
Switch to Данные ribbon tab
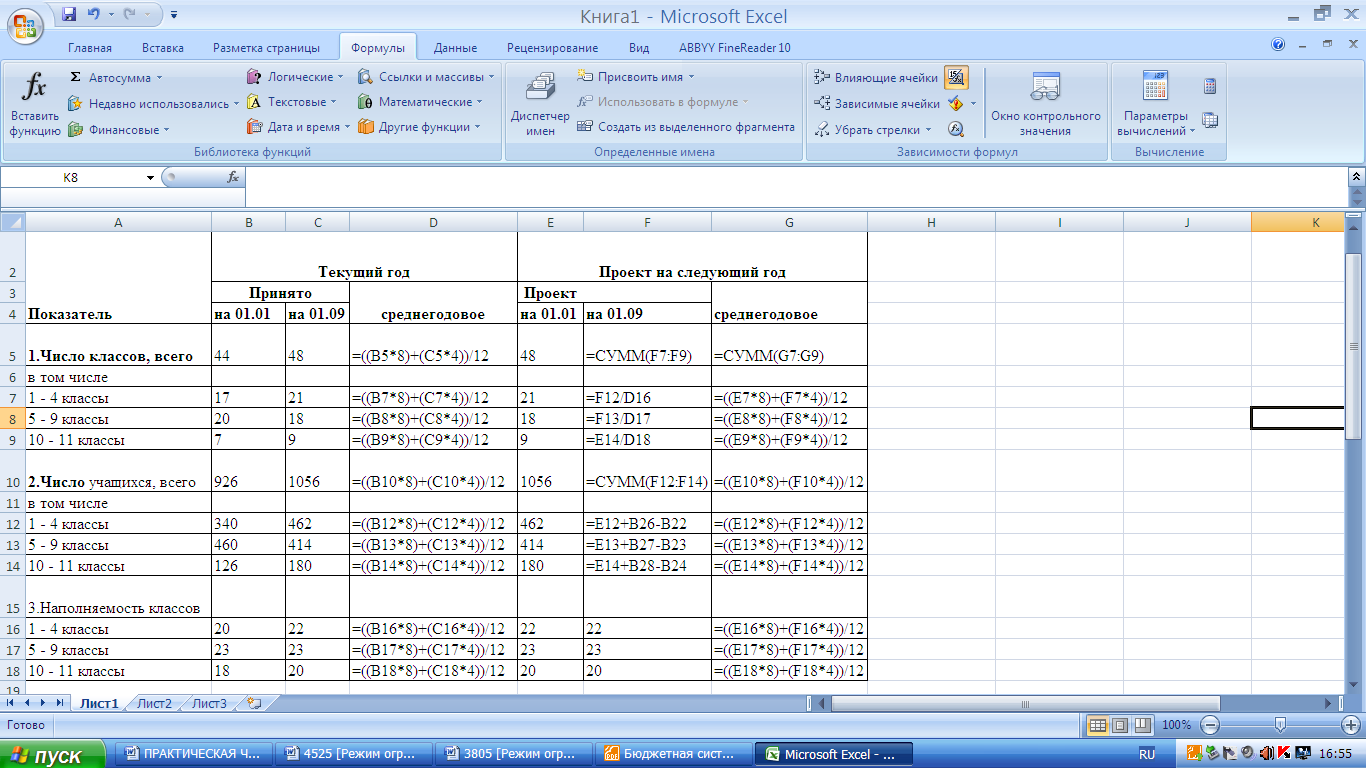(455, 47)
